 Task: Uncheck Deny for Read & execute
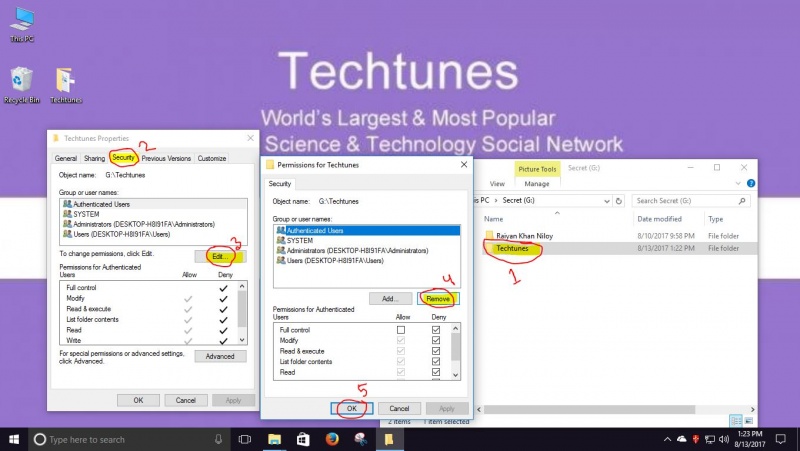pyautogui.click(x=436, y=351)
